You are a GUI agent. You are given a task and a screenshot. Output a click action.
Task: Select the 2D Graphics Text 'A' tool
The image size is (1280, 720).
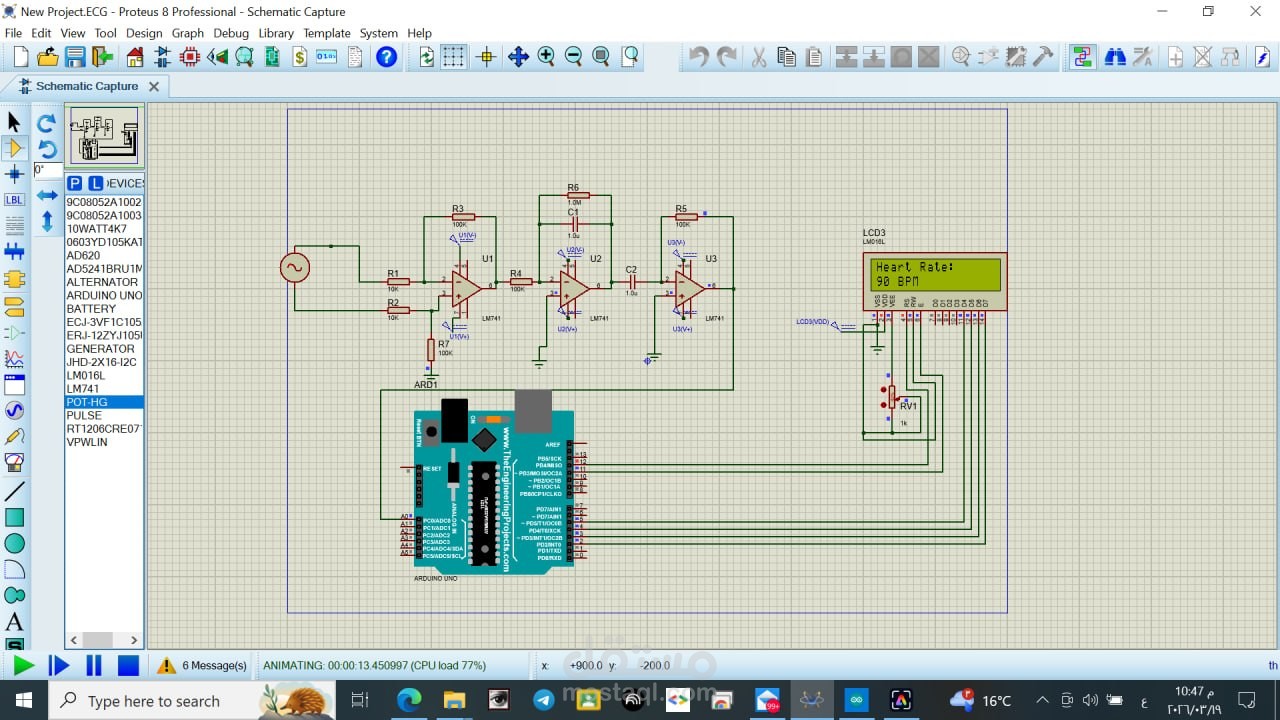click(14, 622)
